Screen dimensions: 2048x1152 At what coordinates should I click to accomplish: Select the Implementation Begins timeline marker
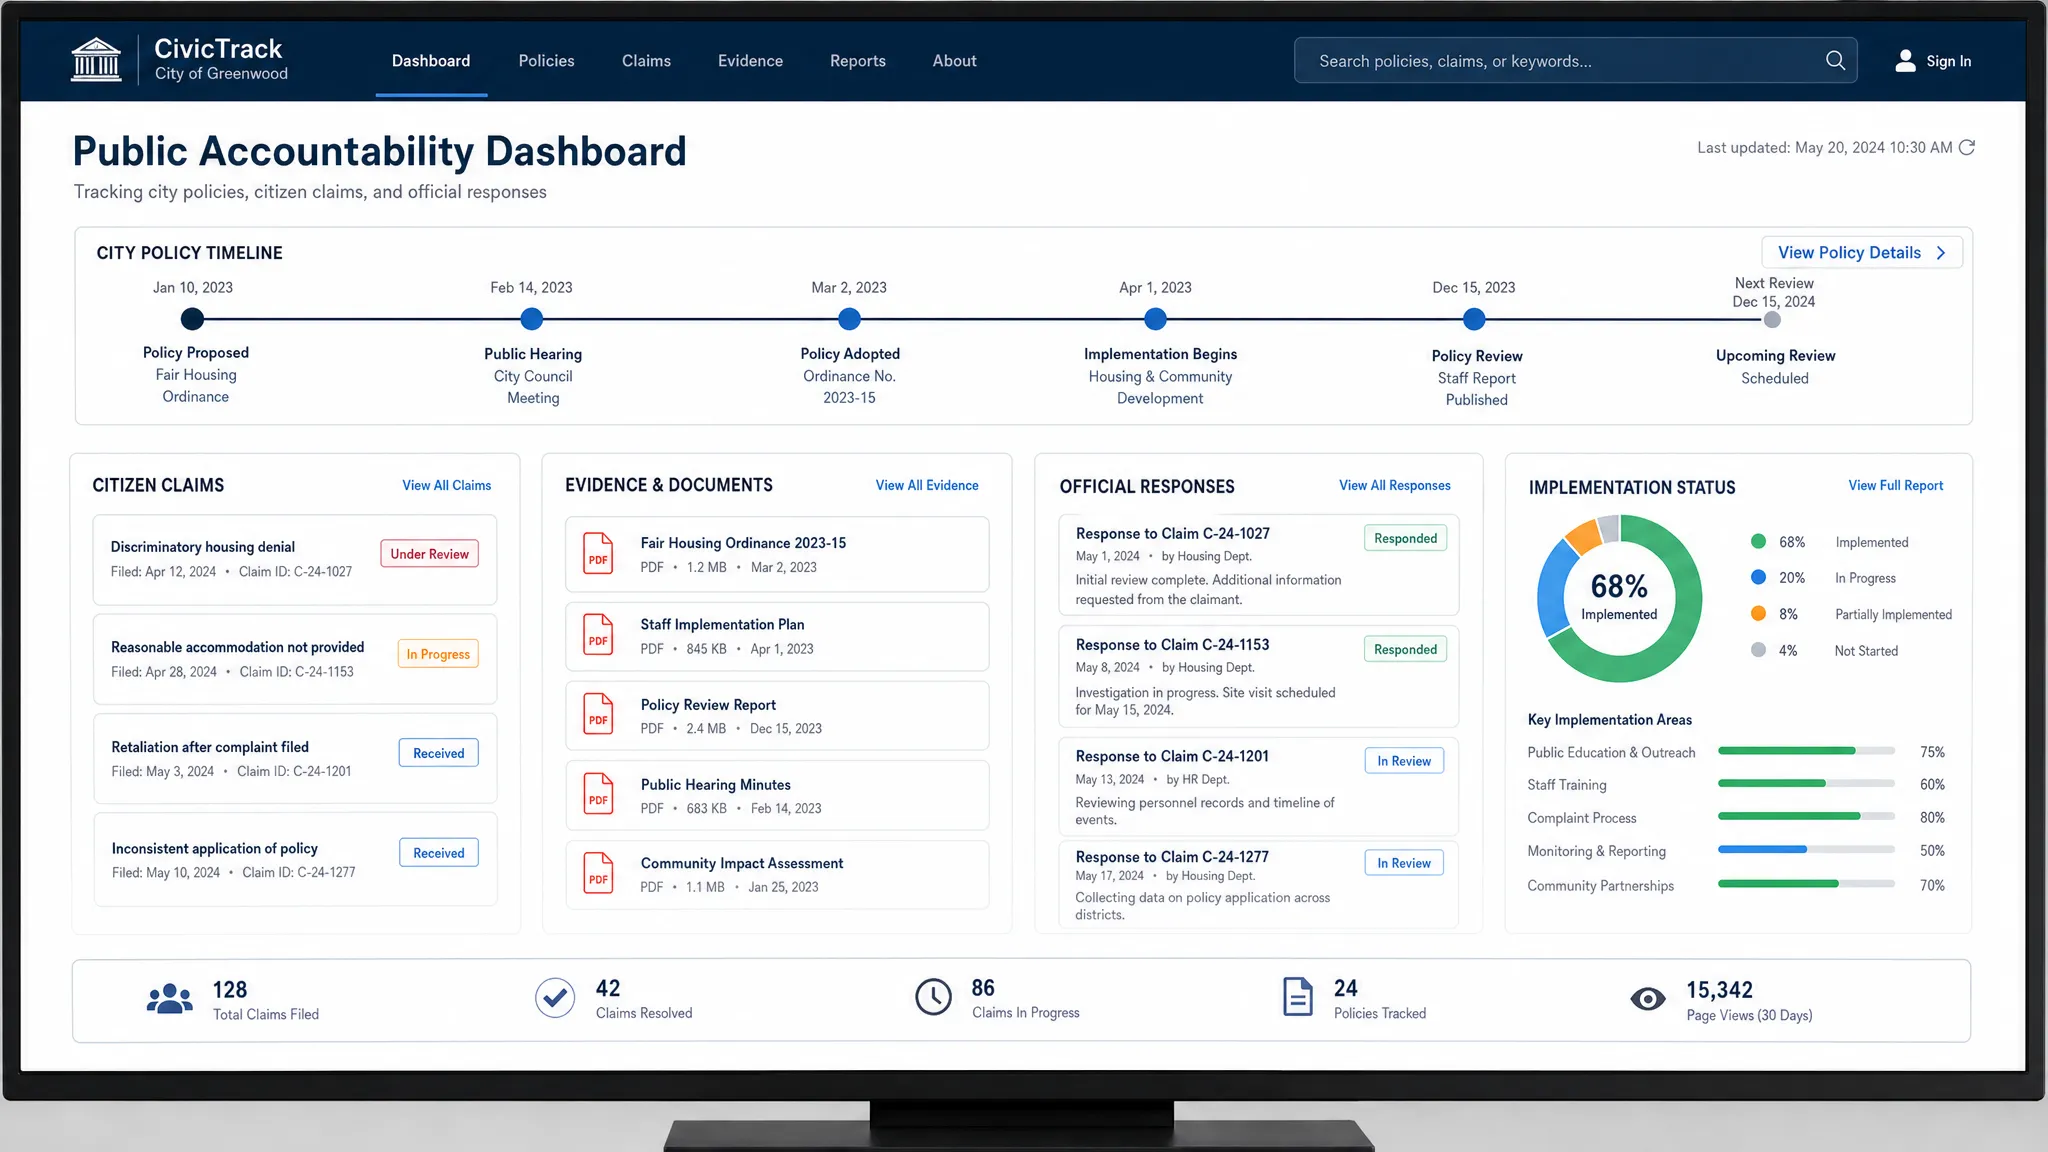1155,319
